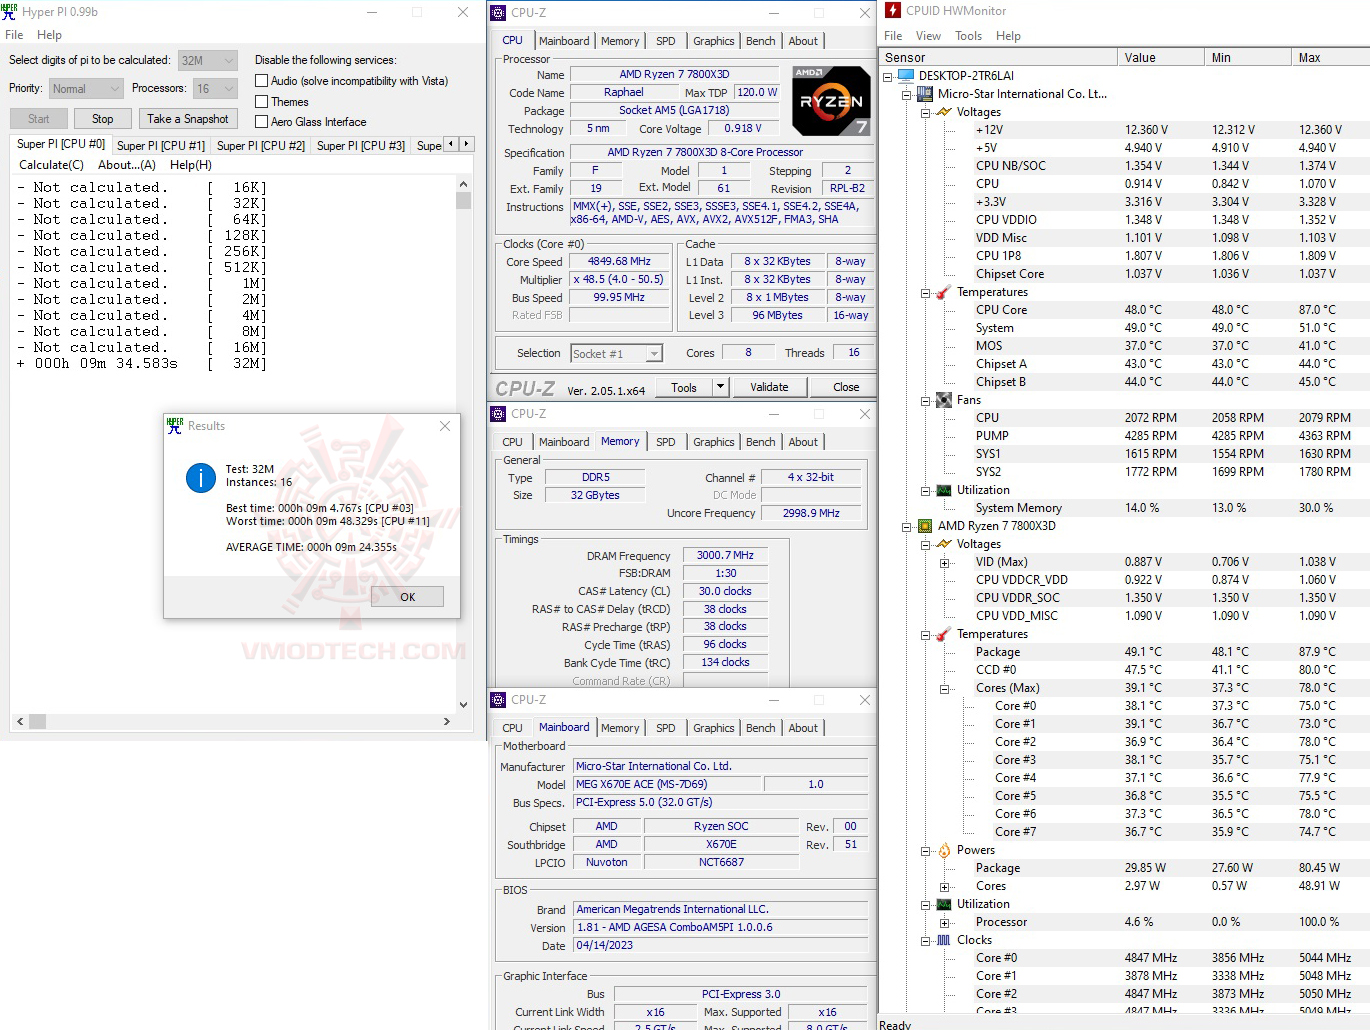Select the AMD Ryzen 7 7800X3D chip icon
Screen dimensions: 1370x1030
click(925, 526)
